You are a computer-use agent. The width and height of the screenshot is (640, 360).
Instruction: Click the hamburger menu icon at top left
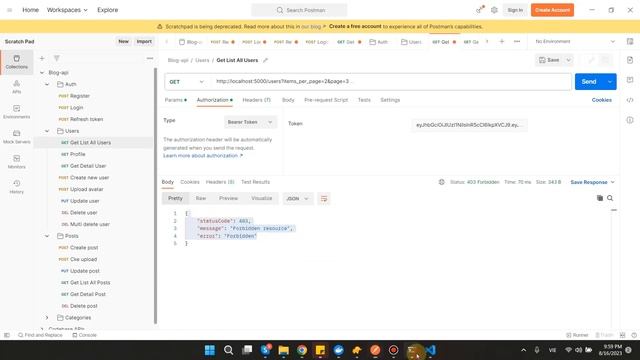coord(9,10)
